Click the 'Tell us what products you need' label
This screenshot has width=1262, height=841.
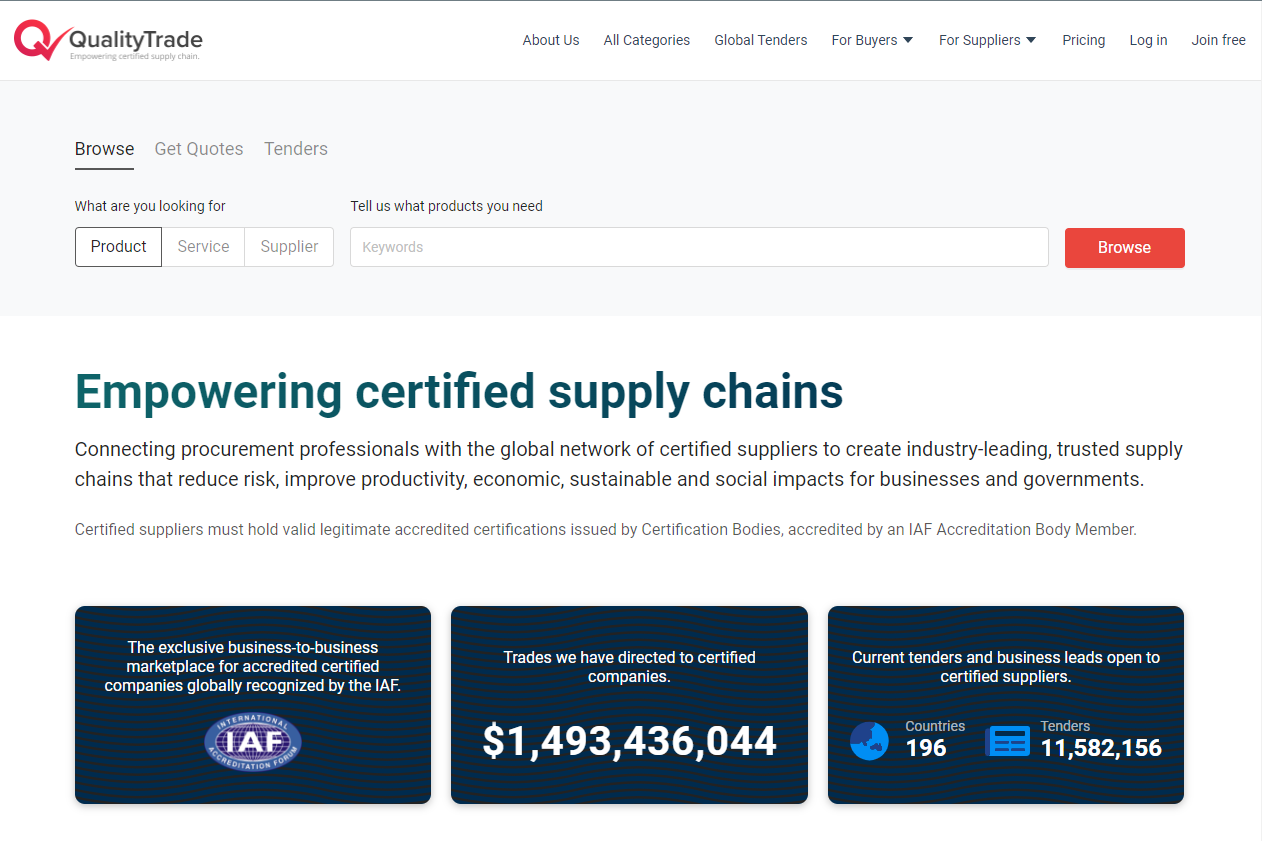point(446,206)
